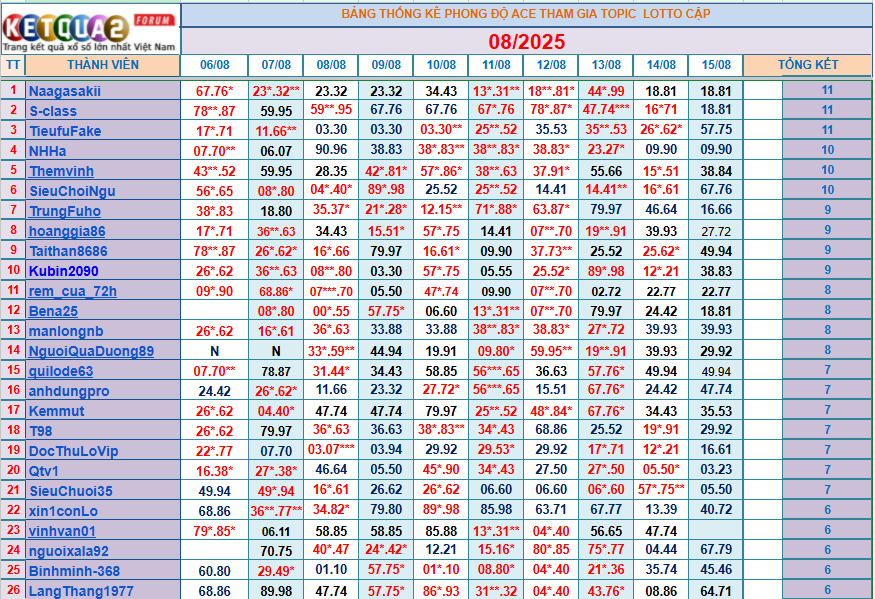Screen dimensions: 875x599
Task: Open the S-class member link
Action: coord(53,111)
